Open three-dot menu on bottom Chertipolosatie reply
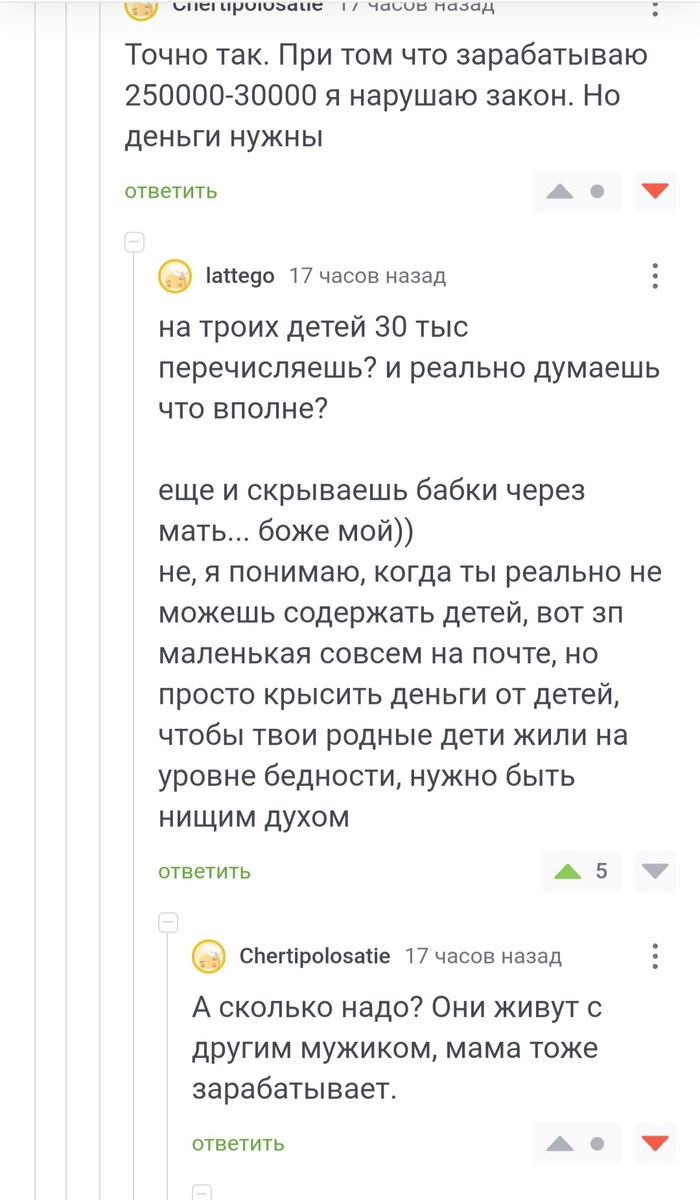 click(x=655, y=956)
